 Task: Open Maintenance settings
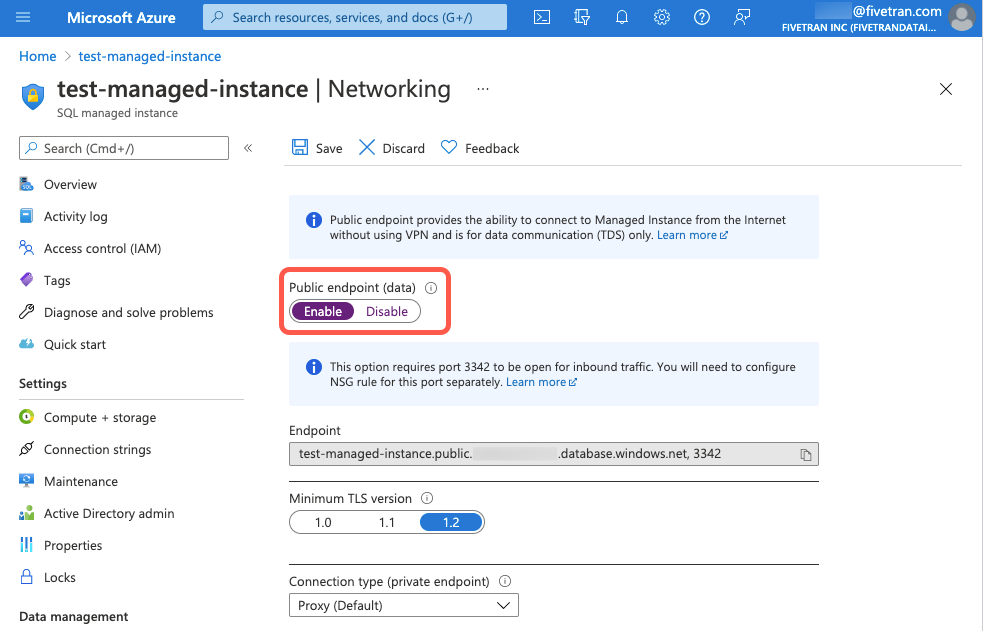pyautogui.click(x=81, y=482)
